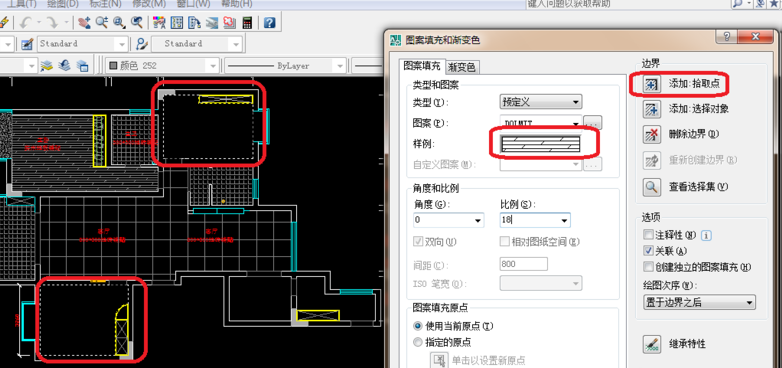Click the dialog's question-mark help button

726,37
